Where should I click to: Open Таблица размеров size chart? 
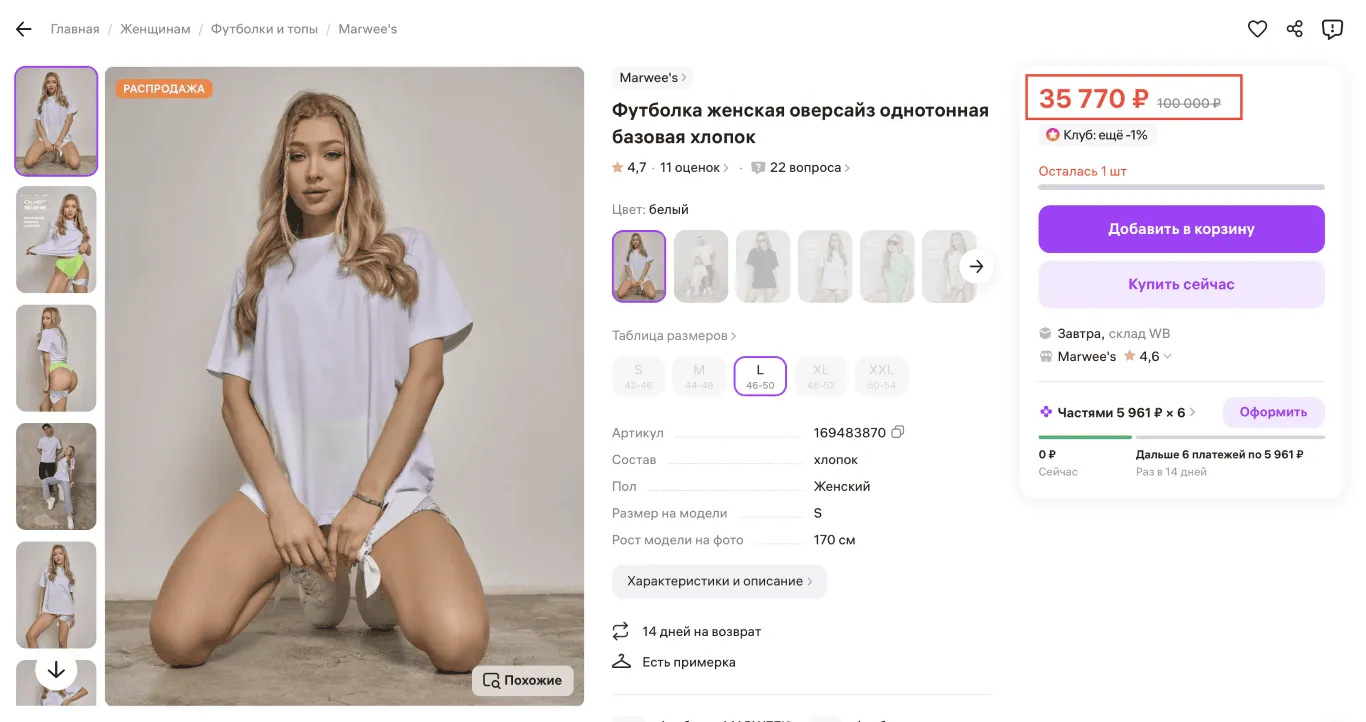(x=674, y=336)
